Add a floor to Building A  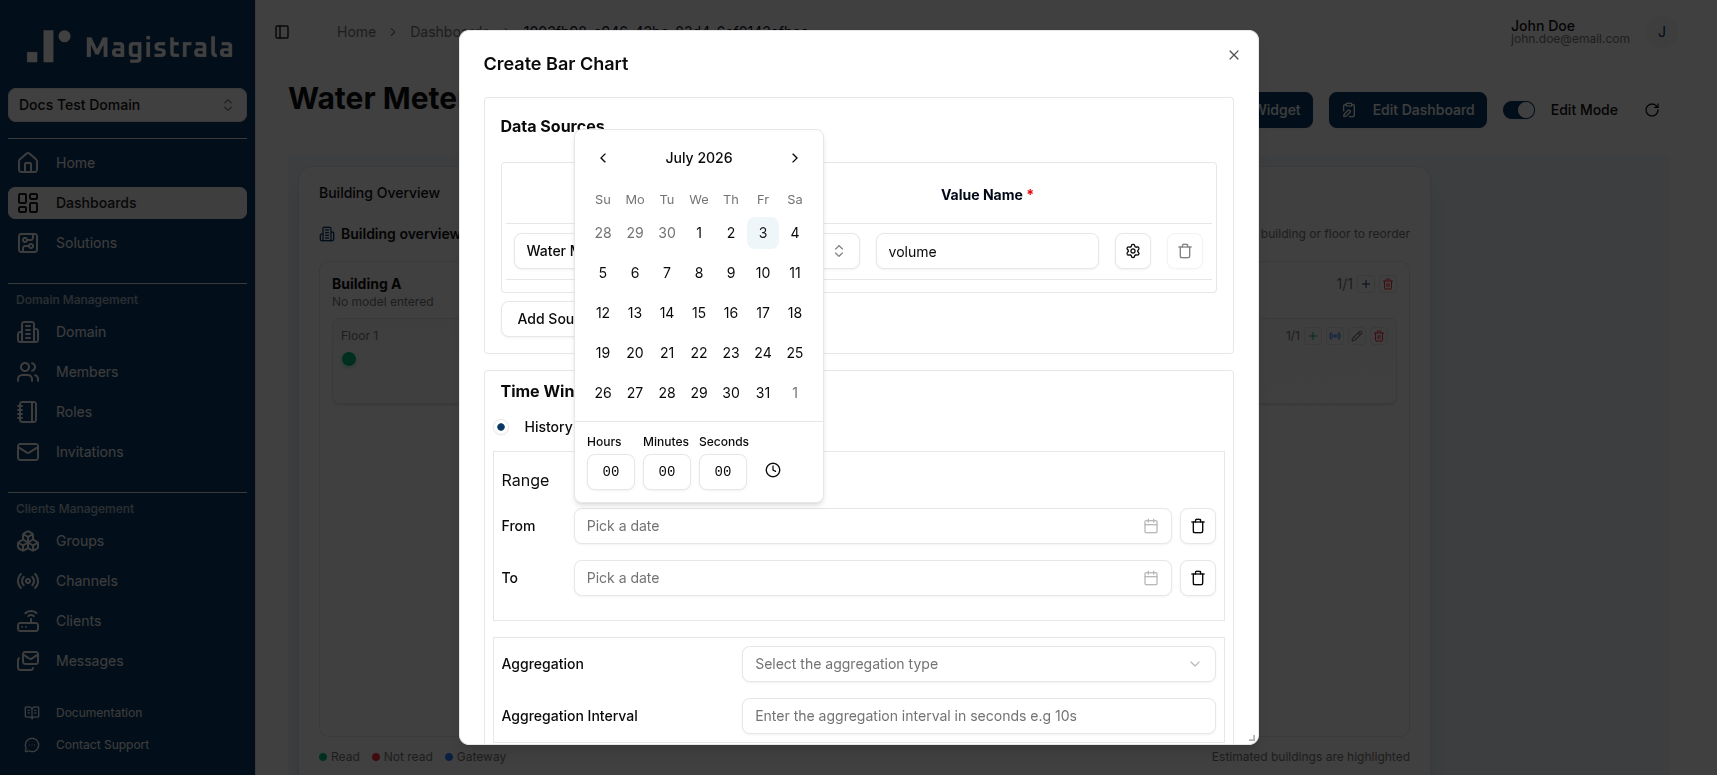(x=1366, y=284)
